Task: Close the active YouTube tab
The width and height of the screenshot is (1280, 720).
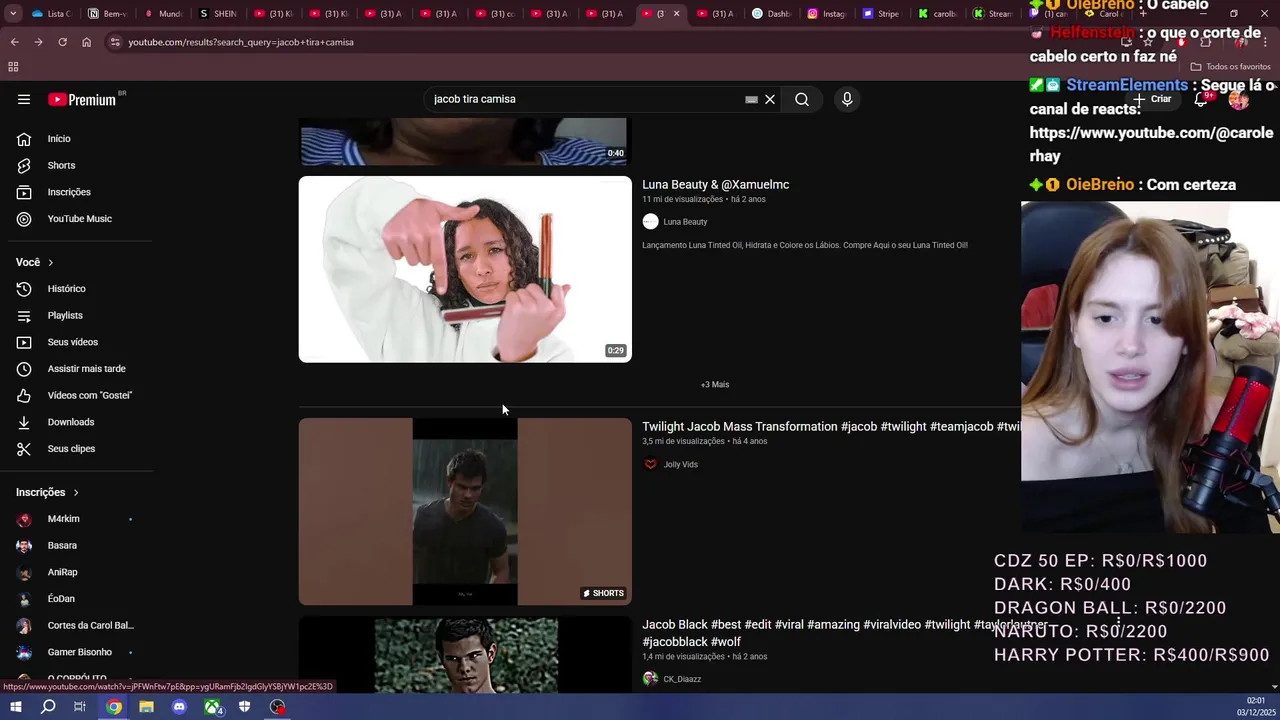Action: [676, 14]
